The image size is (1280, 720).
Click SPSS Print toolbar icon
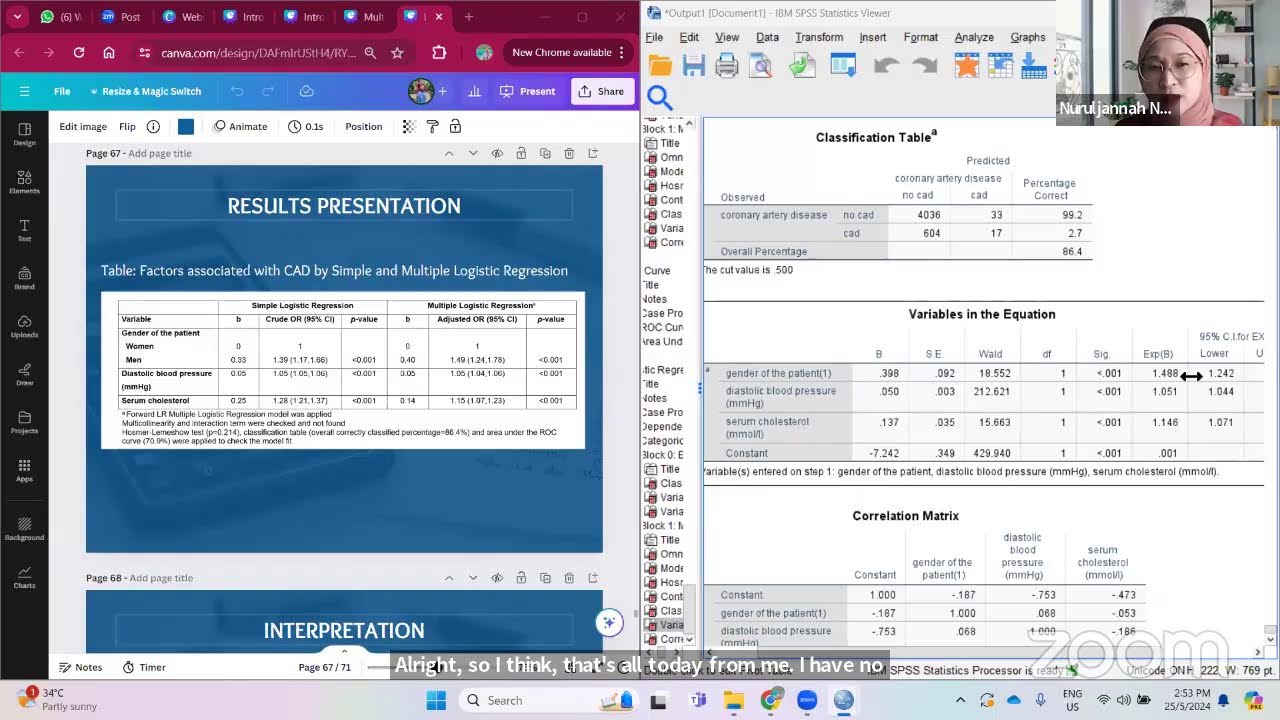727,66
